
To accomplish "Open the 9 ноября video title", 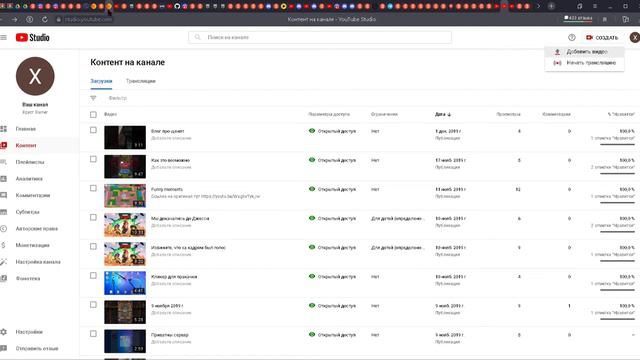I will pos(167,306).
